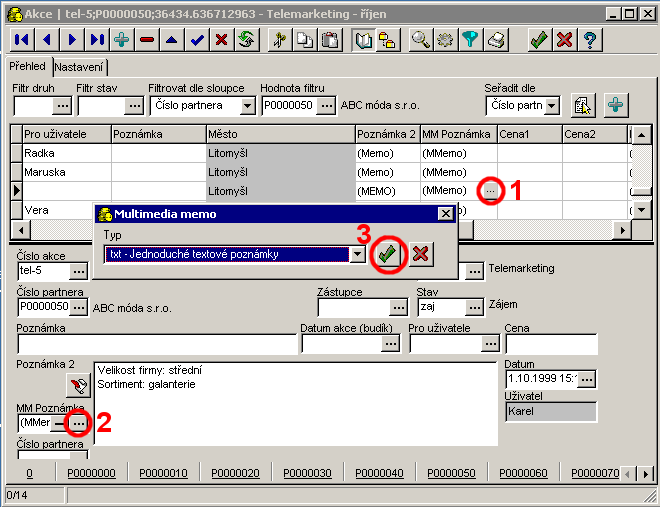660x507 pixels.
Task: Open the Typ dropdown in Multimedia memo
Action: tap(356, 254)
